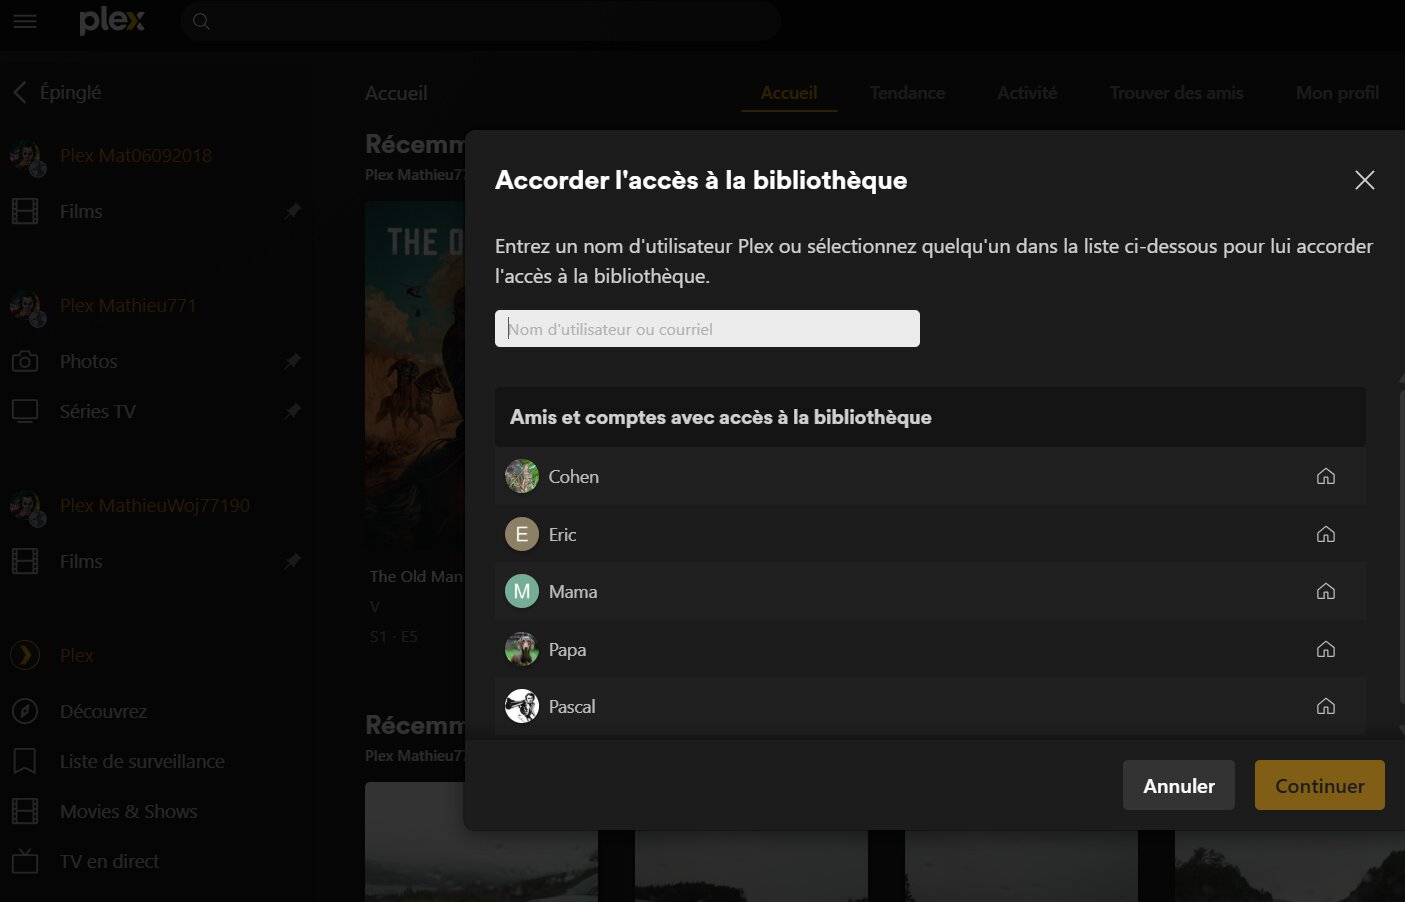Switch to the Tendance tab
This screenshot has width=1405, height=902.
[x=907, y=92]
